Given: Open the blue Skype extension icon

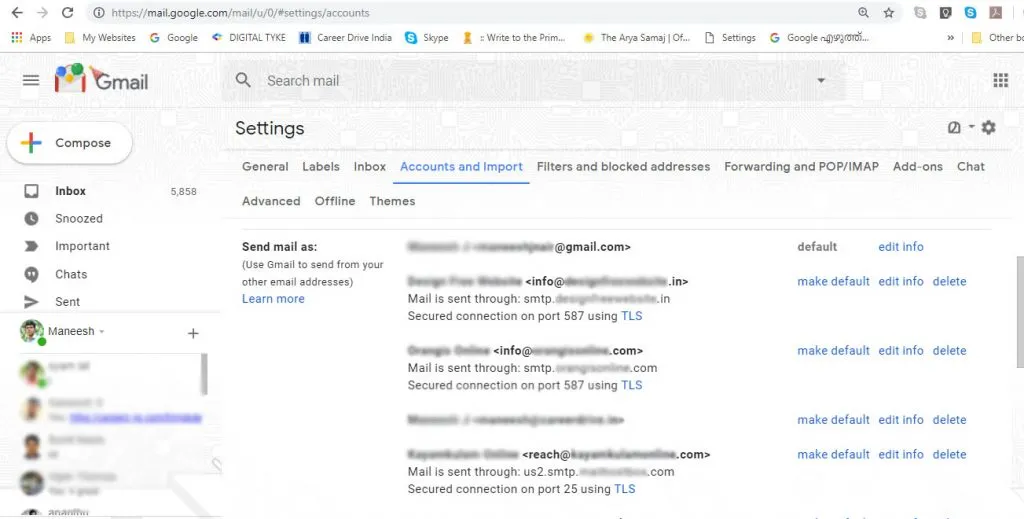Looking at the screenshot, I should [970, 12].
